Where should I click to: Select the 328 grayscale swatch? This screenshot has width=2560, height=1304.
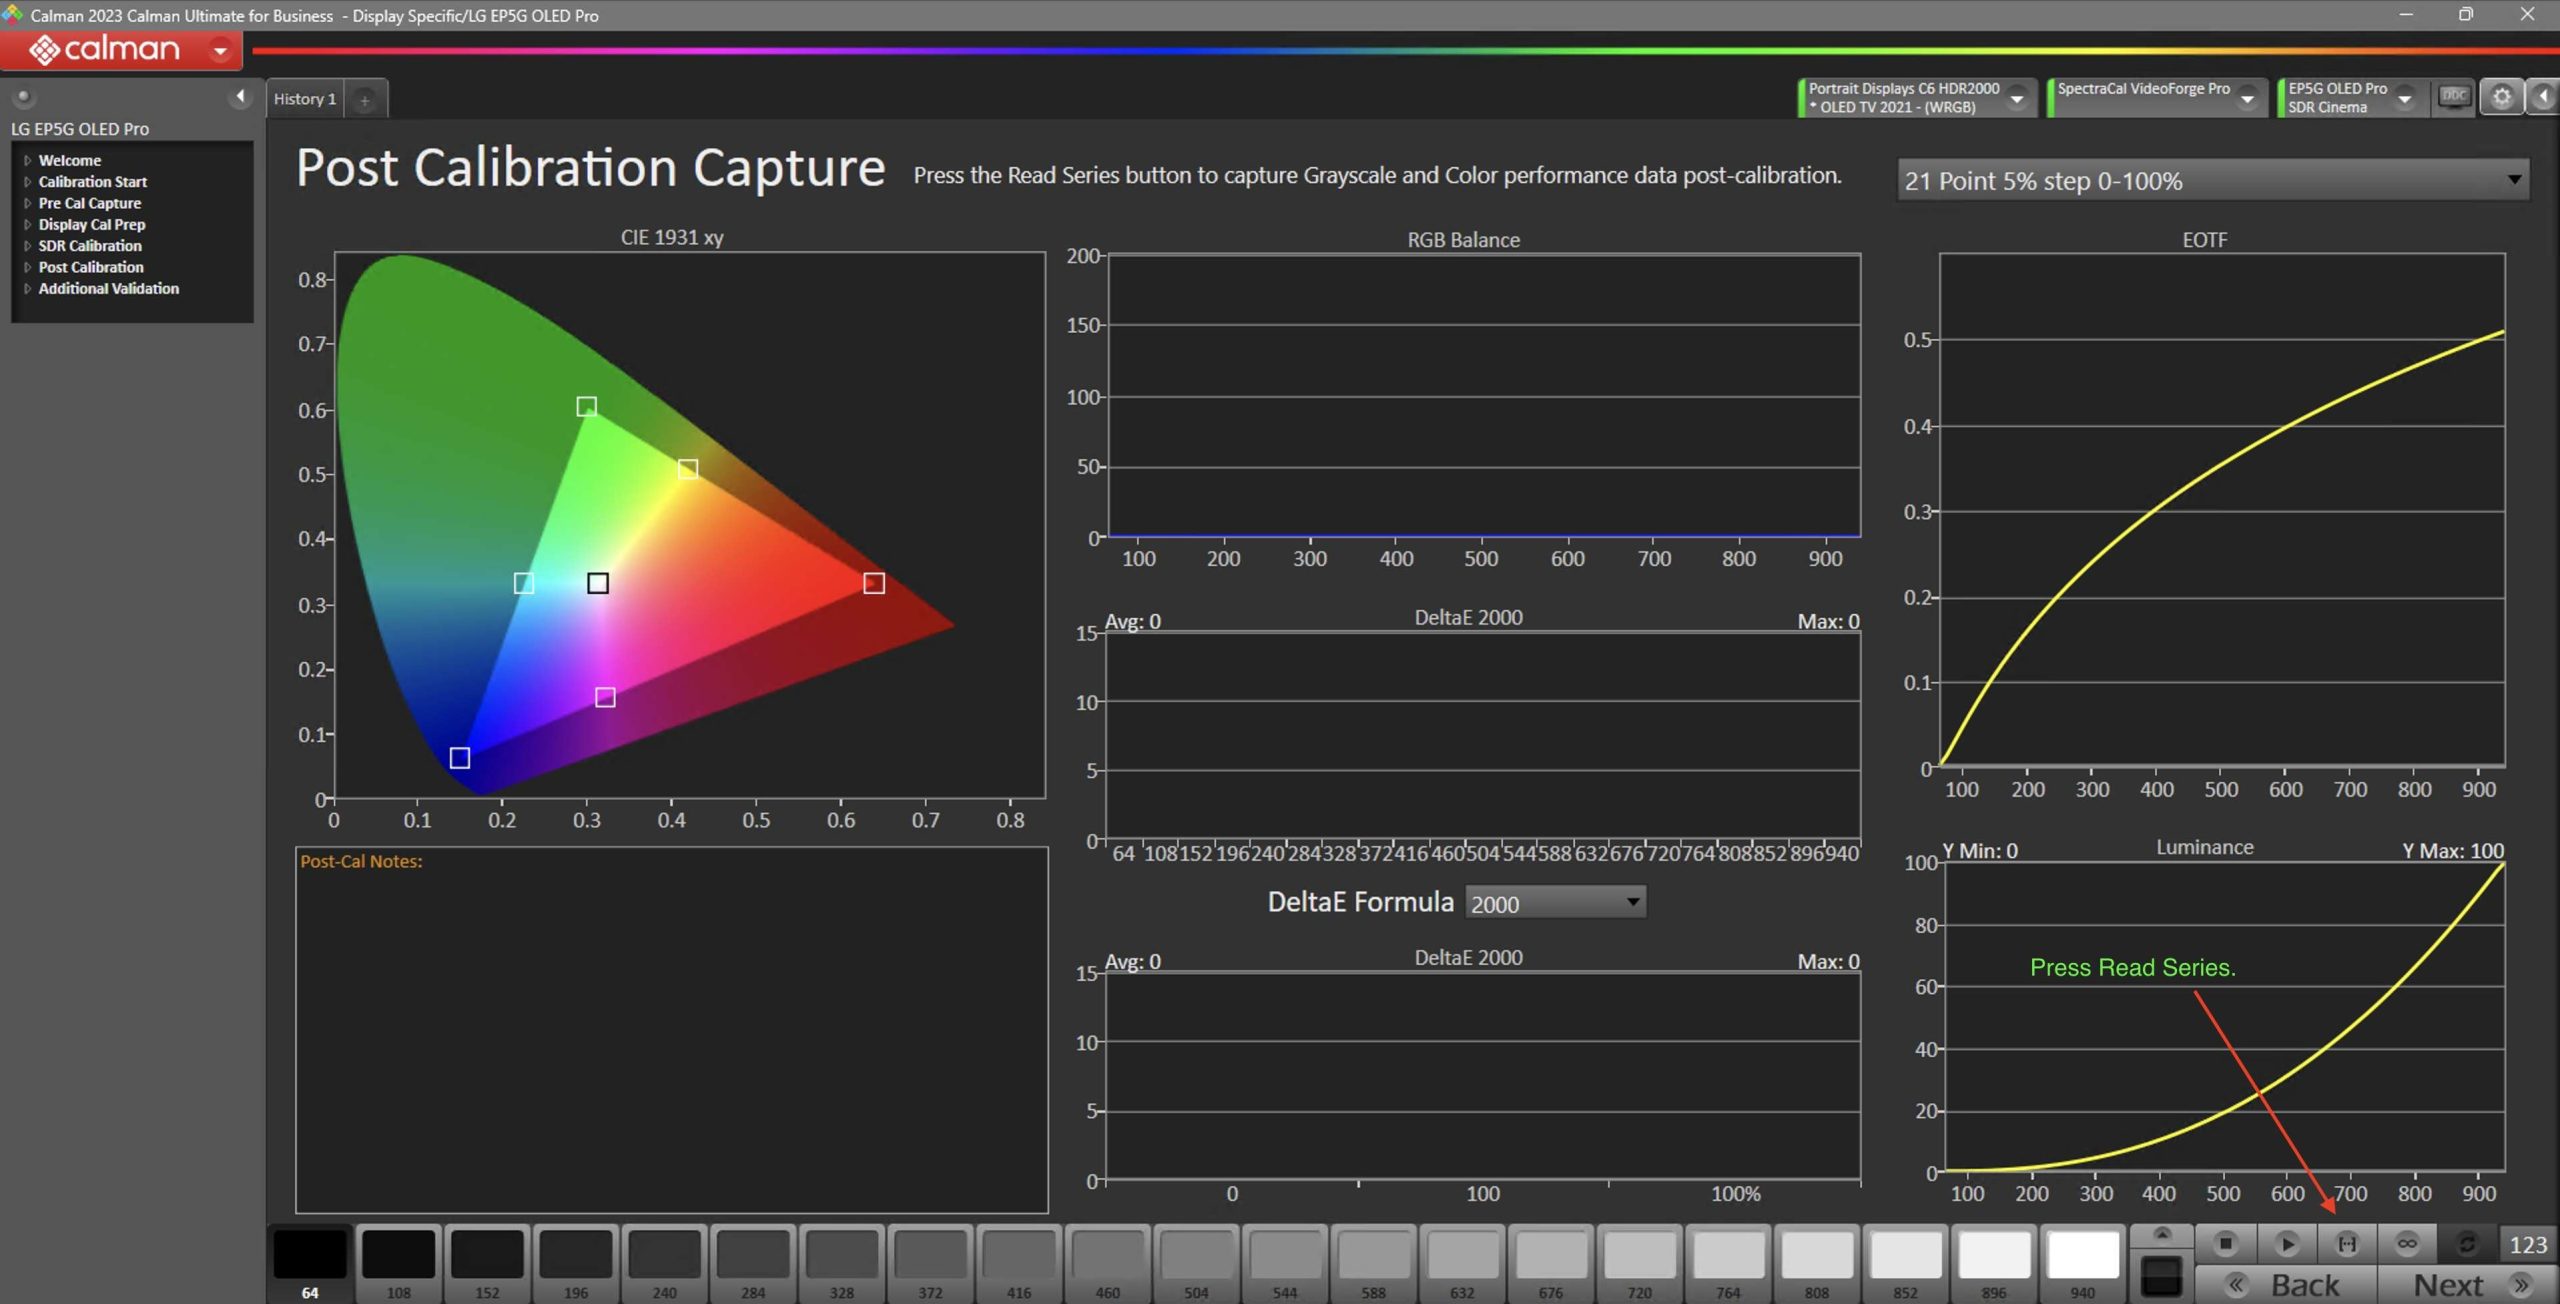[x=842, y=1263]
